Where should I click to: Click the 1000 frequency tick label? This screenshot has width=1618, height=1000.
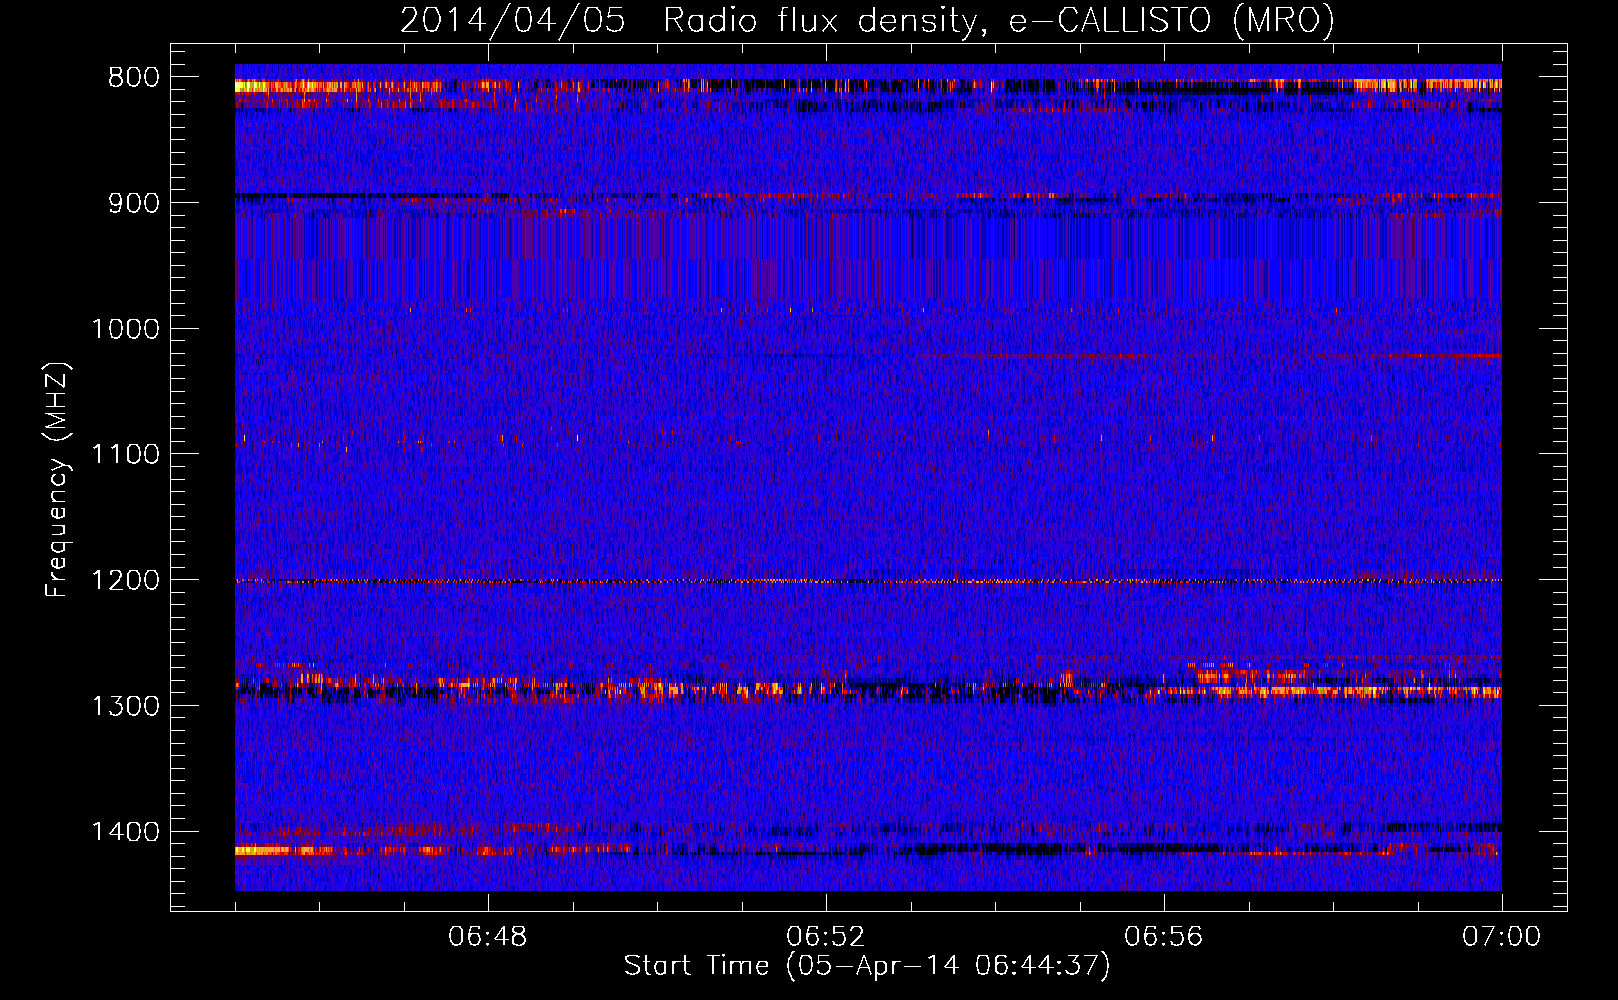click(125, 329)
